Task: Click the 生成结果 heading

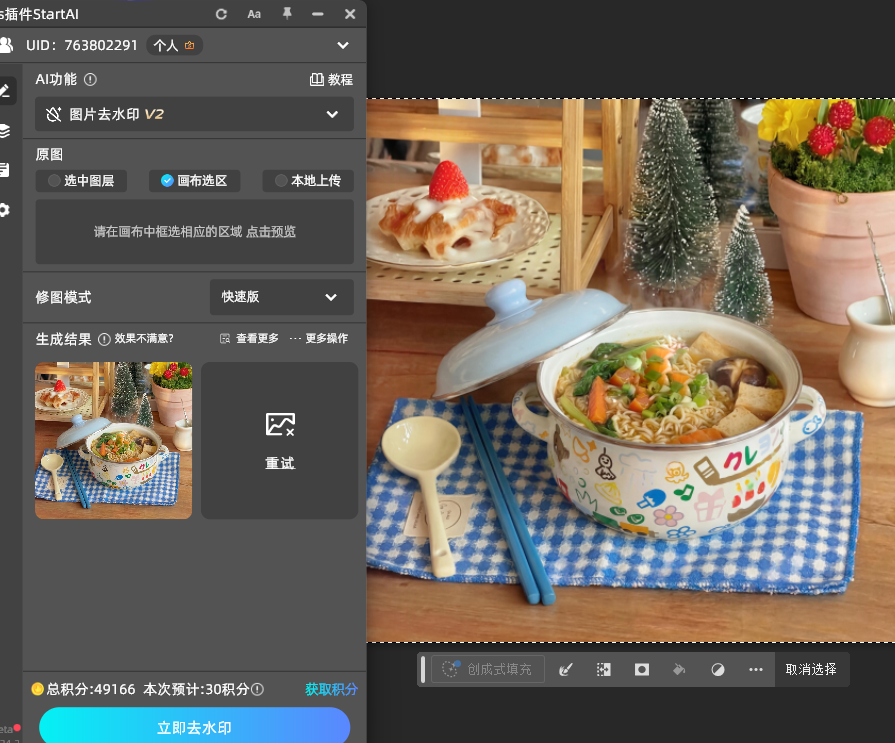Action: tap(63, 340)
